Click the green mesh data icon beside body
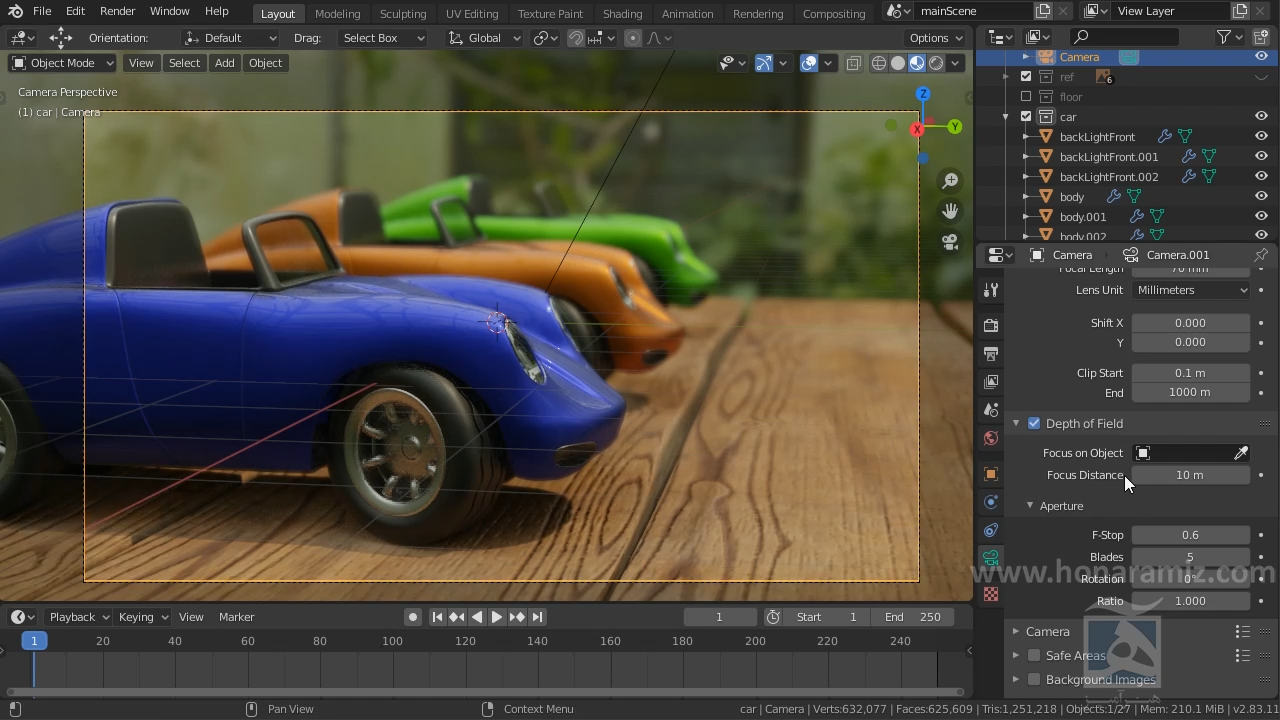Viewport: 1280px width, 720px height. [x=1134, y=197]
